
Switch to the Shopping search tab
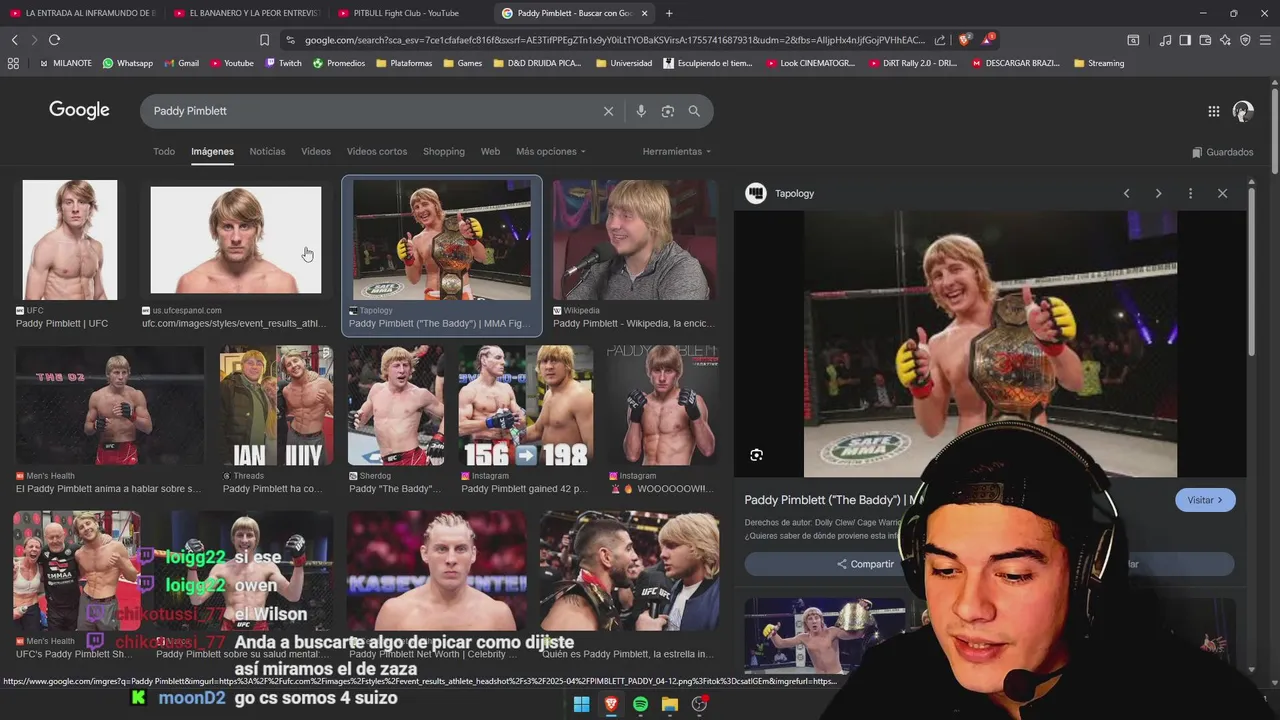(444, 151)
